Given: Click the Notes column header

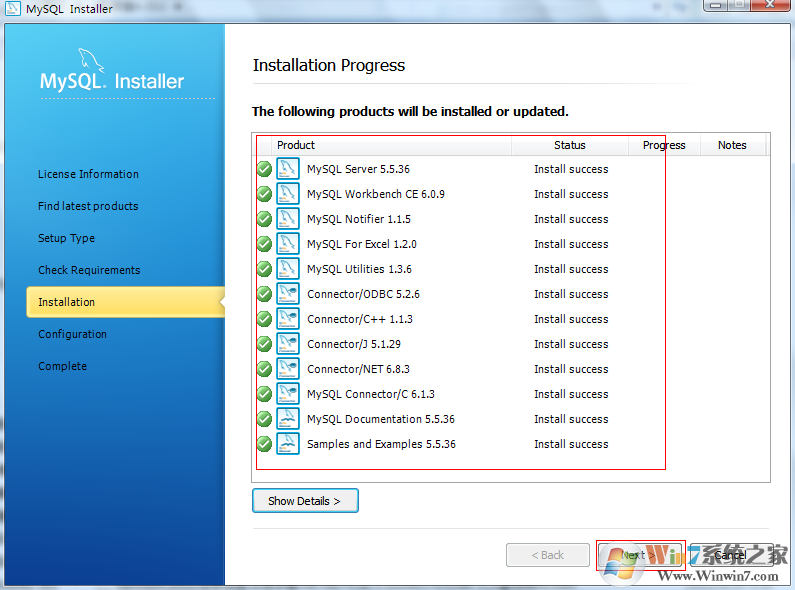Looking at the screenshot, I should (732, 145).
